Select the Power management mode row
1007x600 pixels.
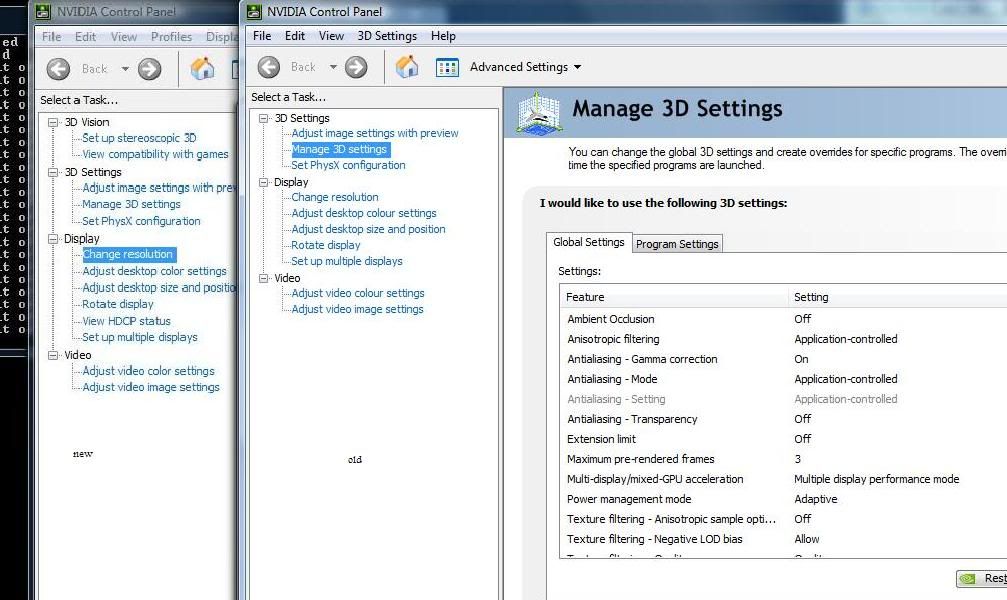(629, 499)
